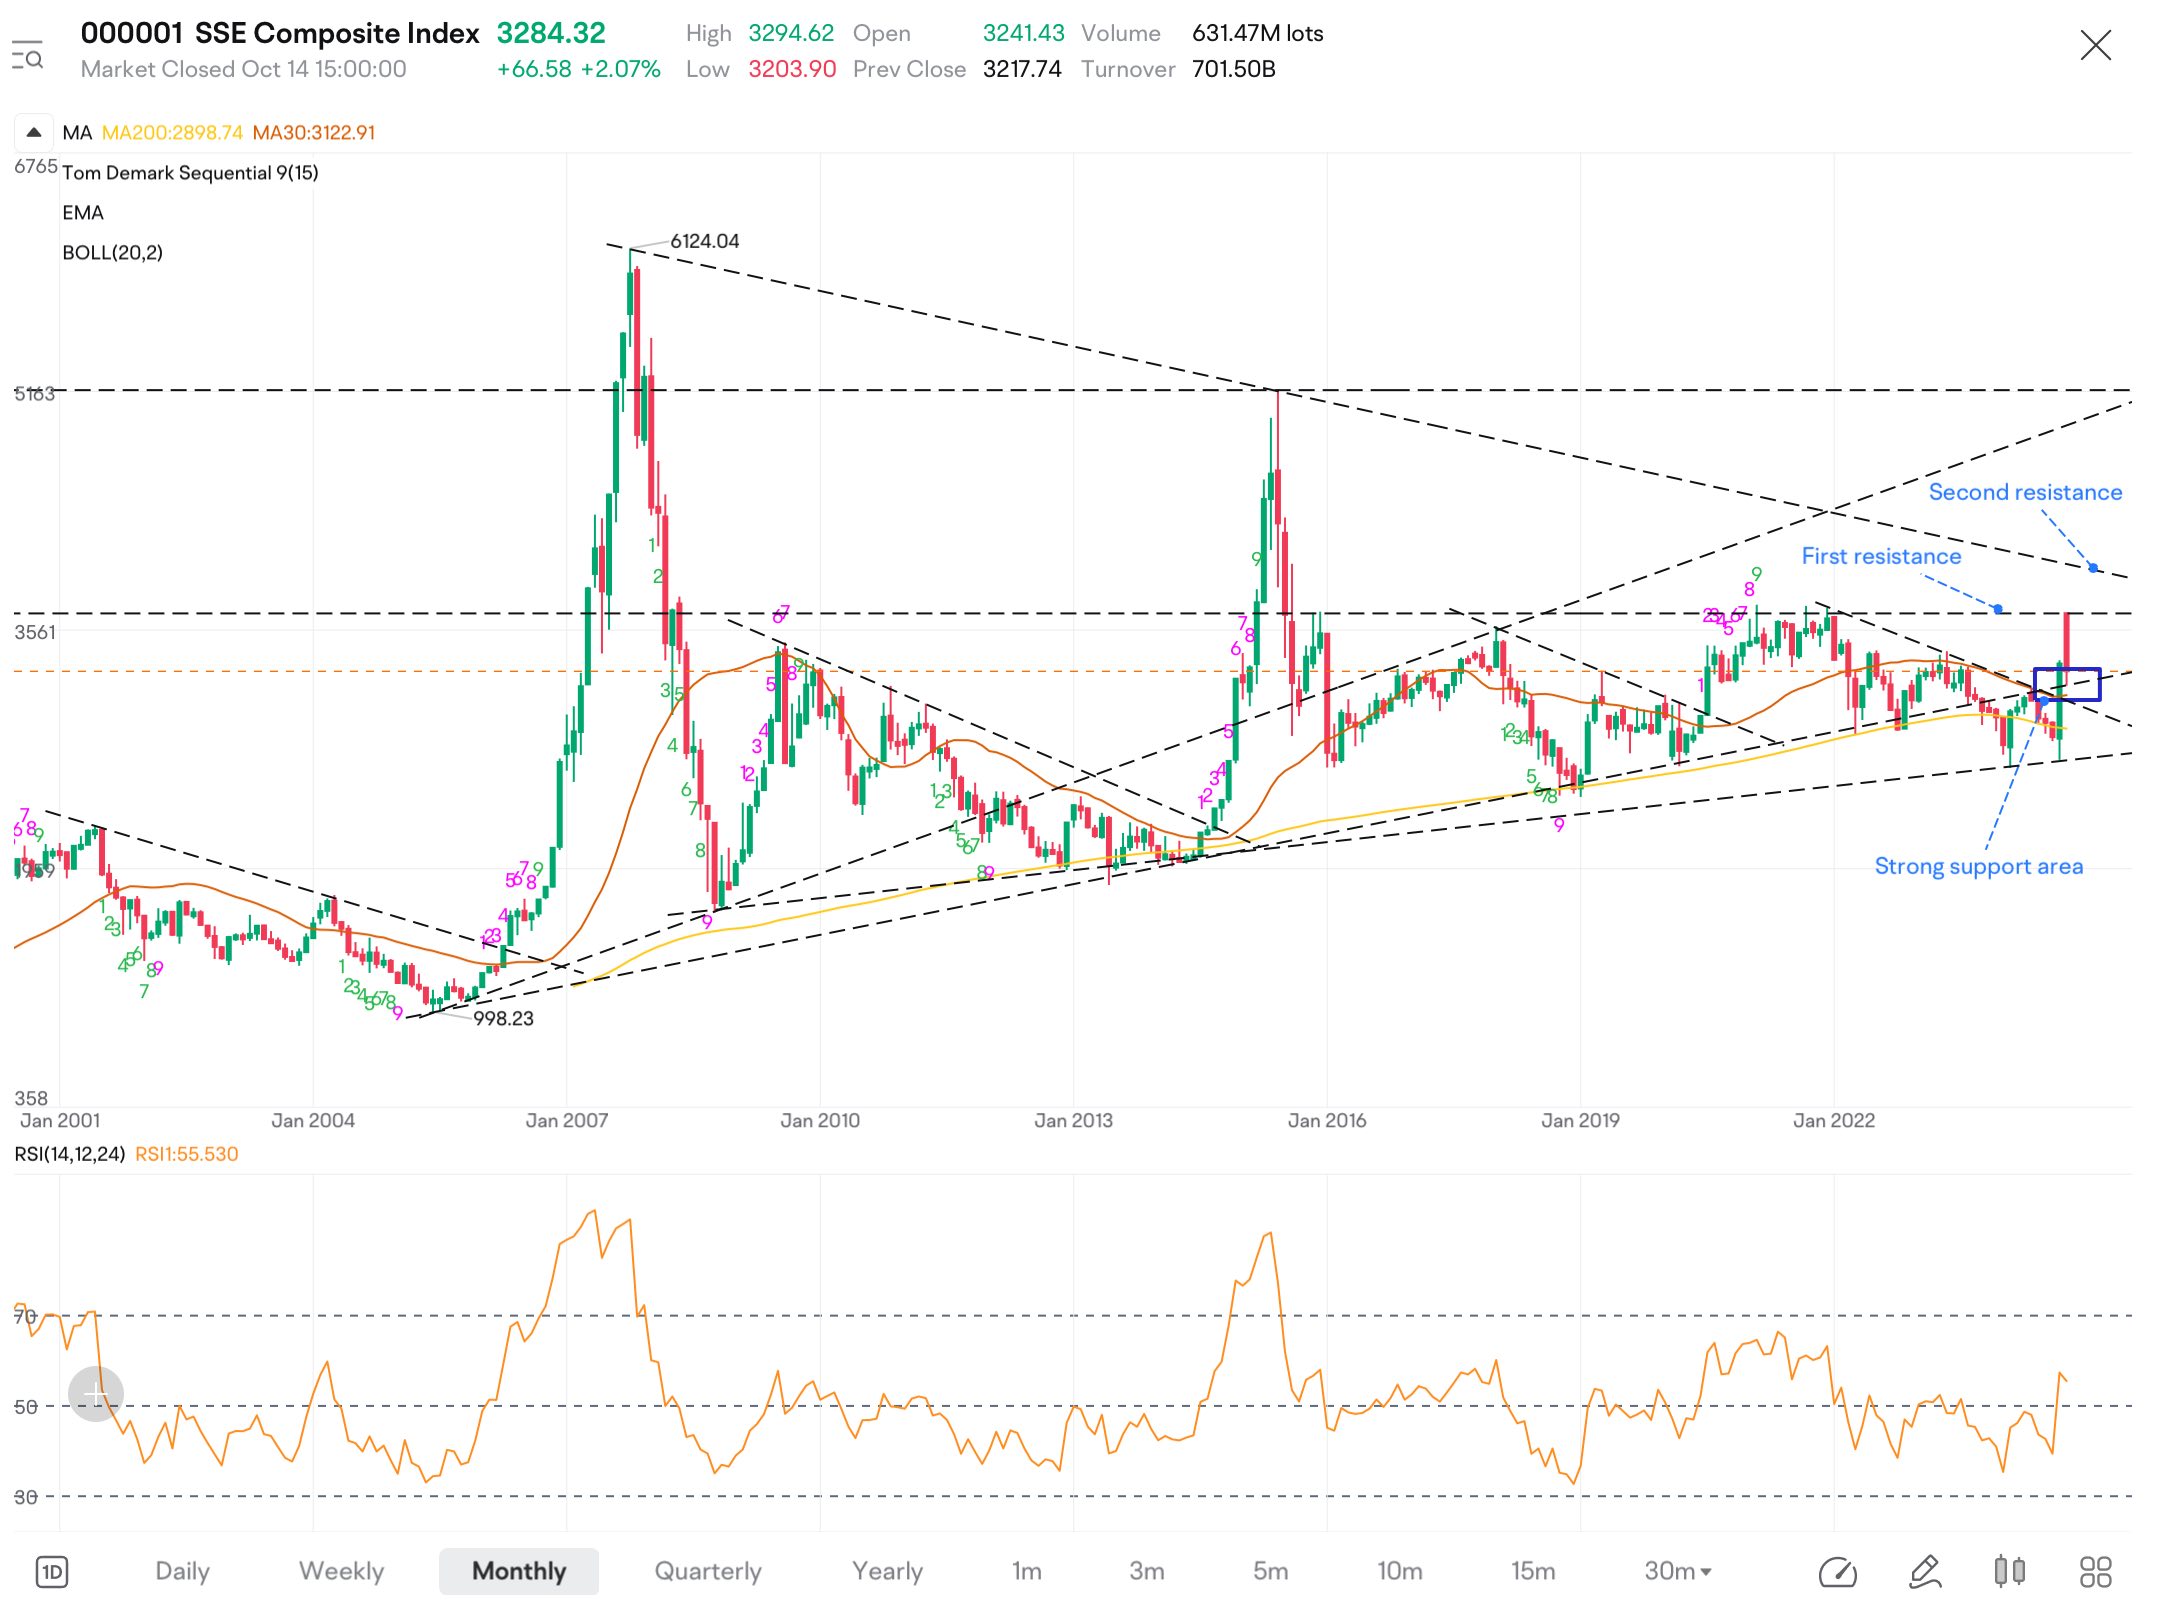Screen dimensions: 2160x1620
Task: Click the Turnover value 701.50B
Action: point(1233,69)
